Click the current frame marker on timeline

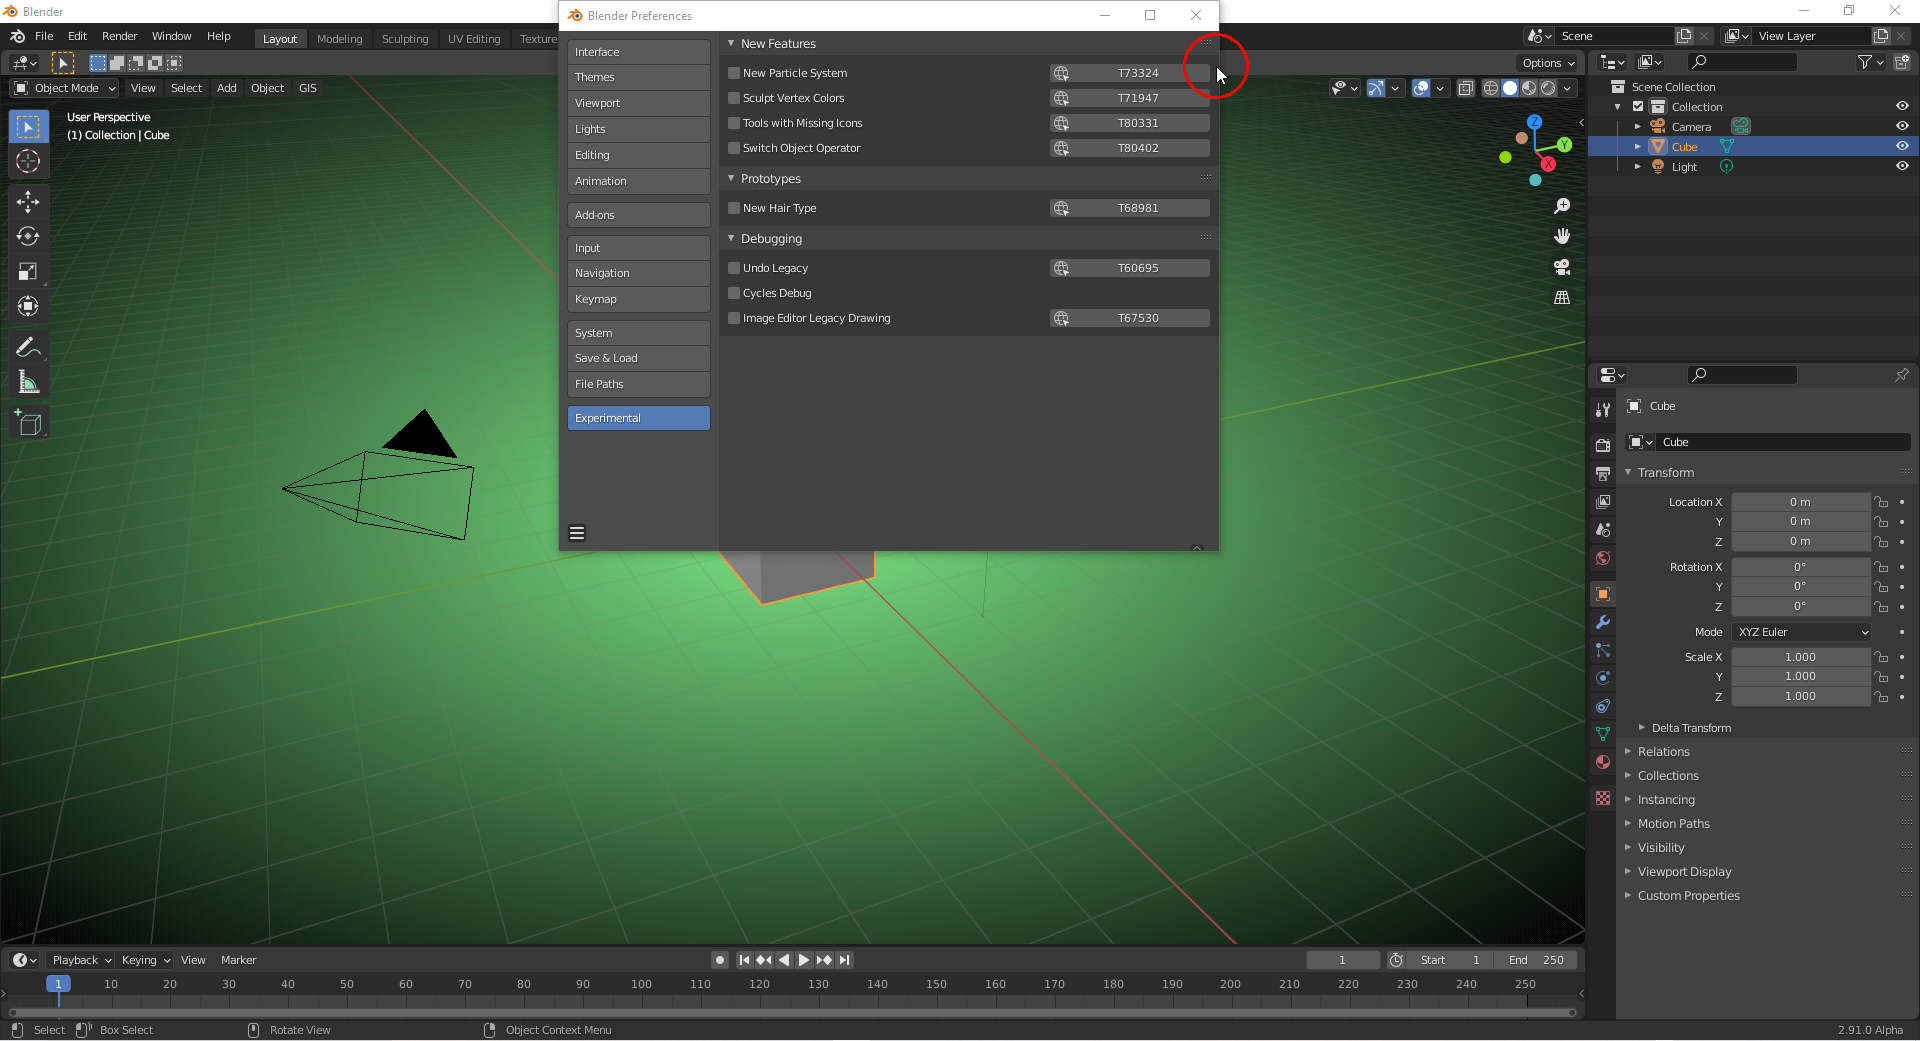pyautogui.click(x=58, y=984)
